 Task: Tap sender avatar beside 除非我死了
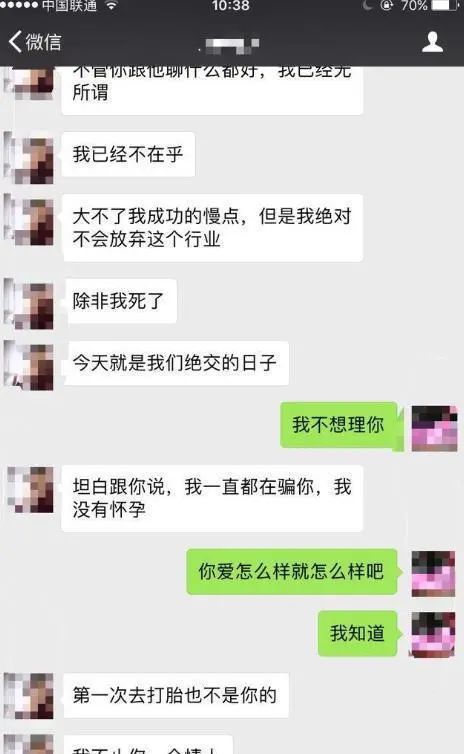[29, 304]
